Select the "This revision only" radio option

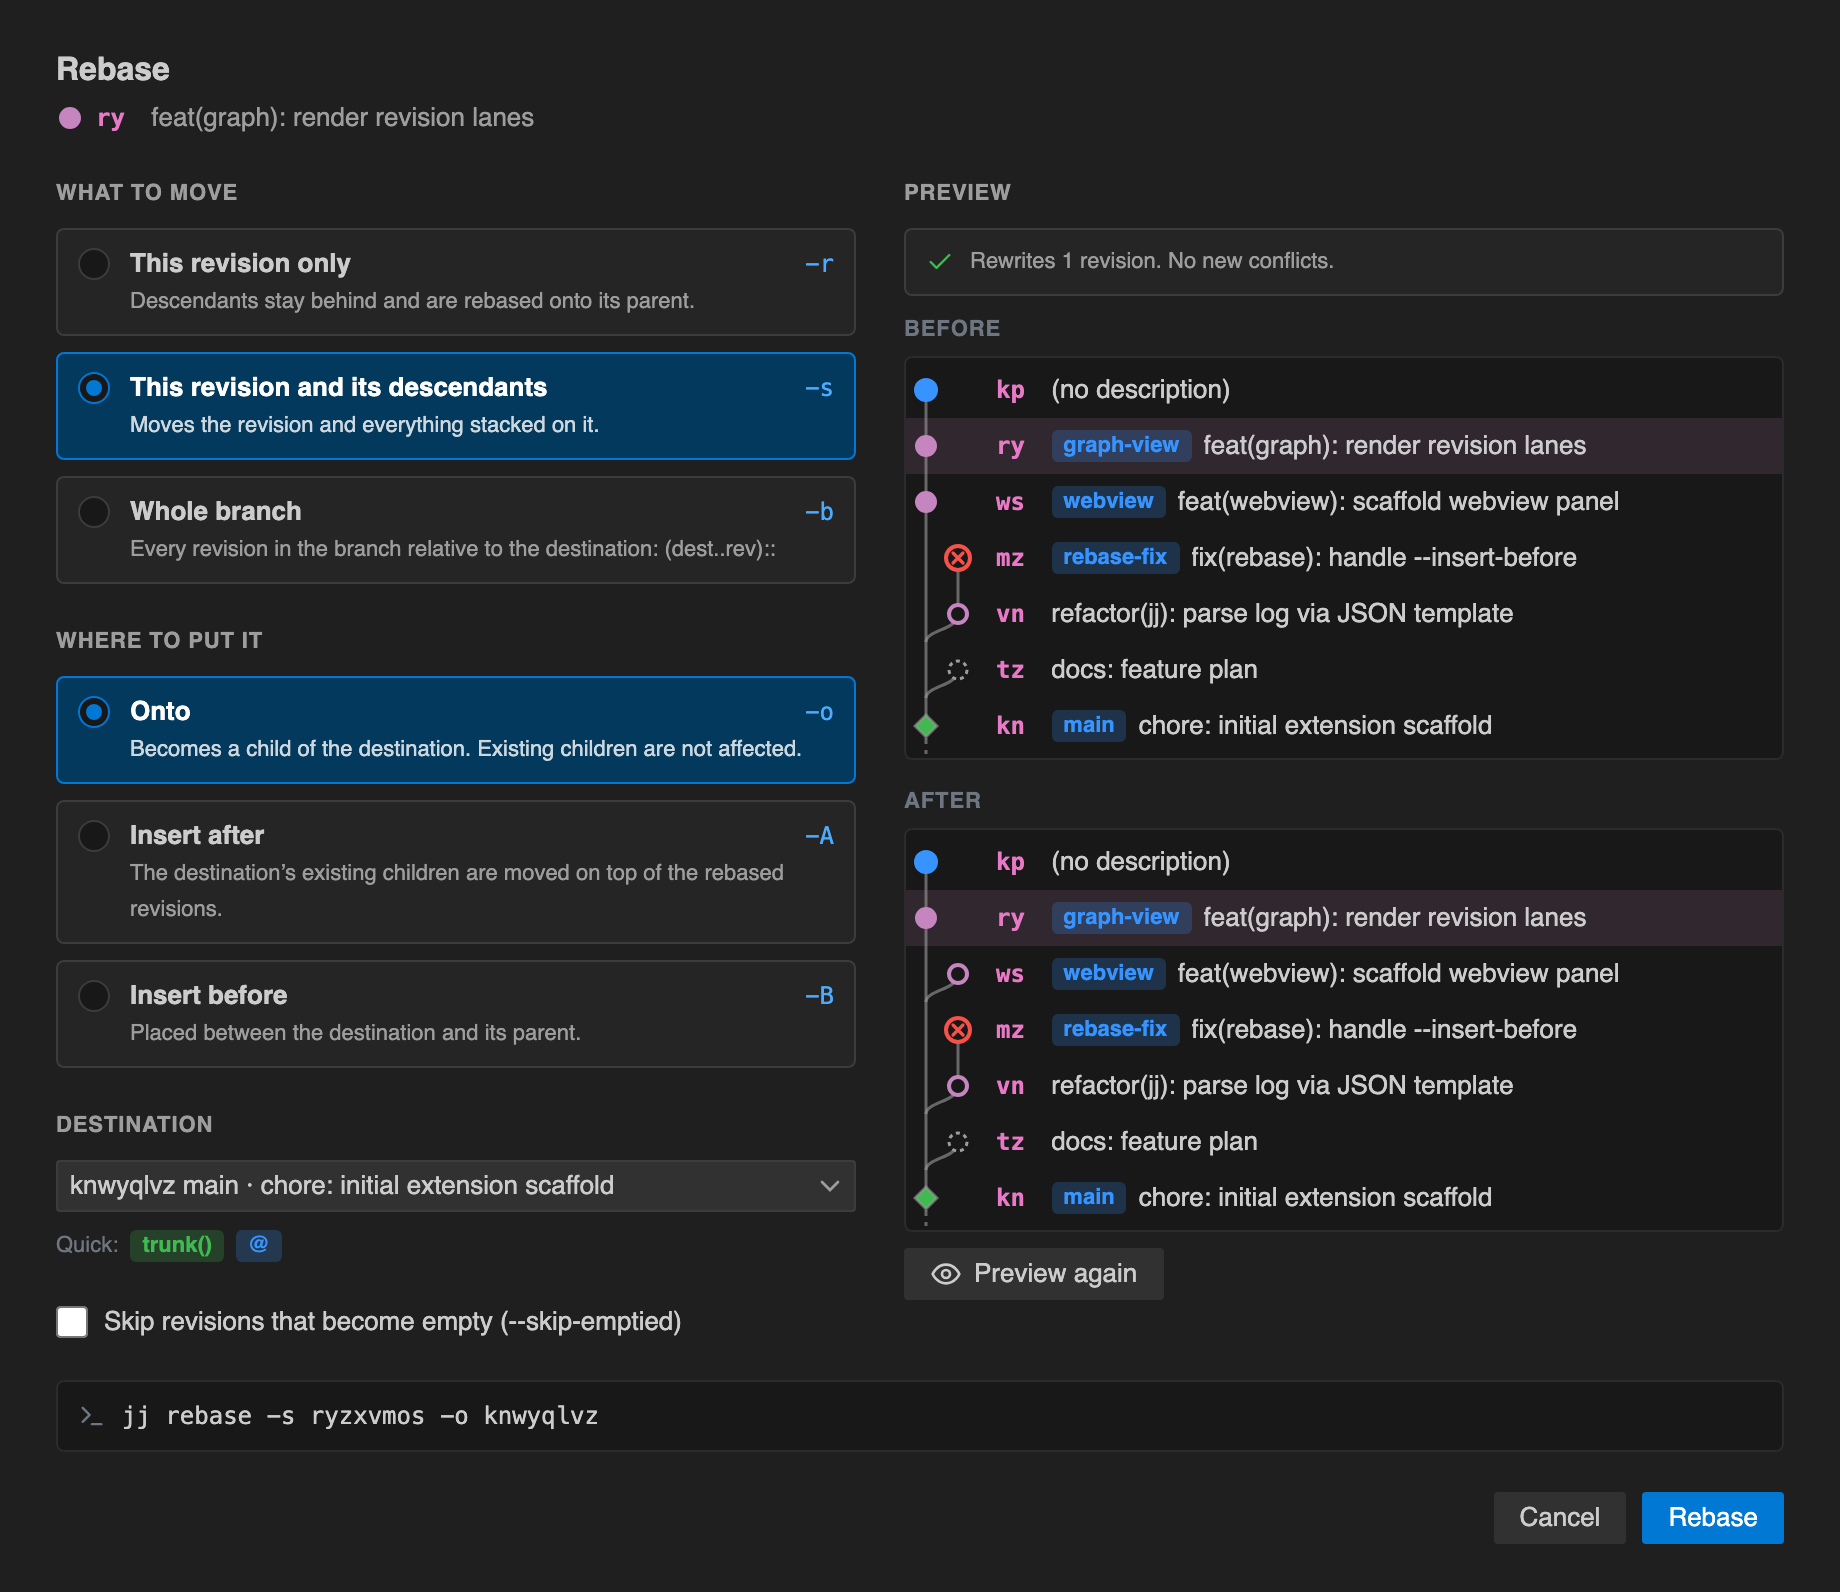(x=94, y=264)
